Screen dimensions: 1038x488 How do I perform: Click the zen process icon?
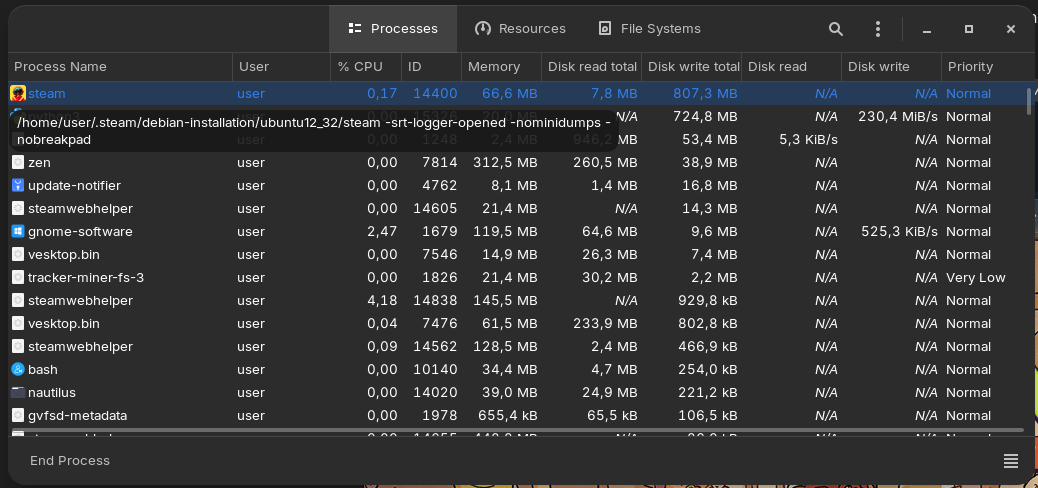(18, 162)
